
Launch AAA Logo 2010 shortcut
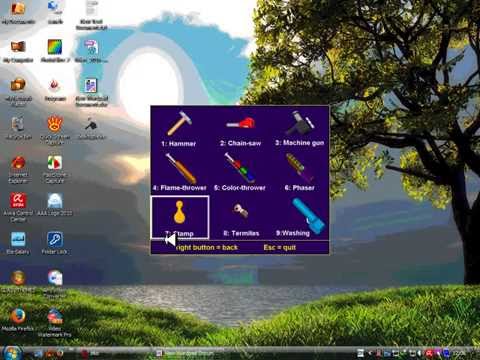click(55, 204)
